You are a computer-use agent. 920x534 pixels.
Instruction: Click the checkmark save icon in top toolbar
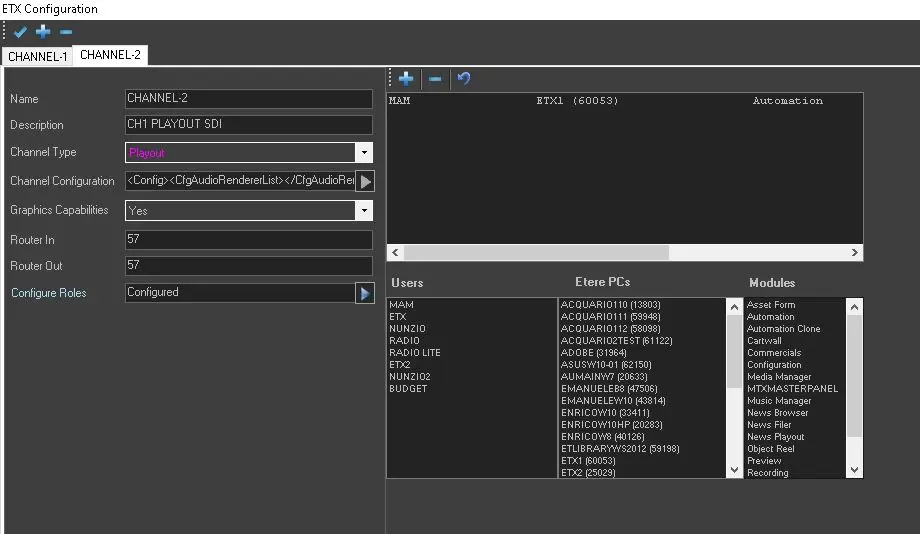click(20, 32)
